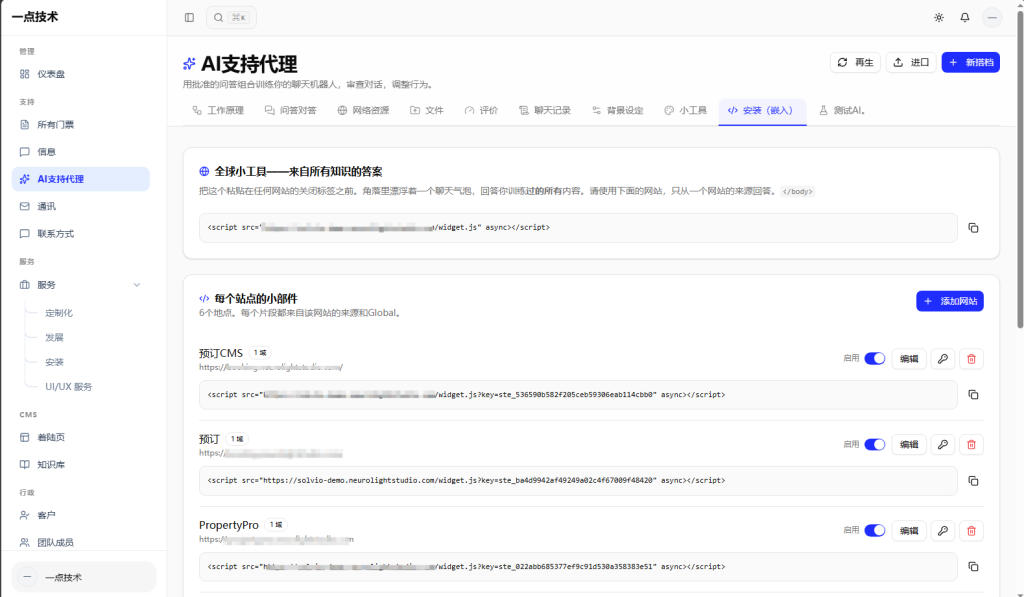Open 着陆页 in sidebar
Viewport: 1024px width, 597px height.
[80, 437]
